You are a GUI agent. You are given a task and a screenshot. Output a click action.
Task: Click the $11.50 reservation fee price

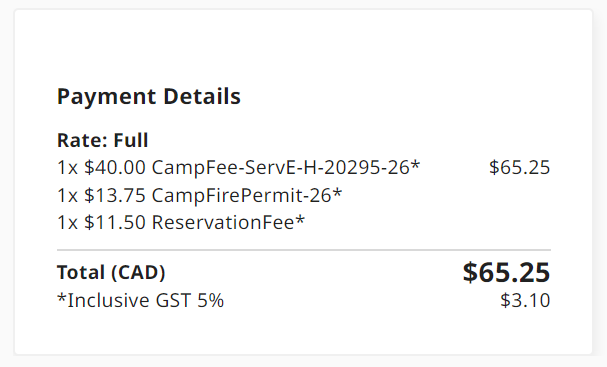tap(115, 223)
